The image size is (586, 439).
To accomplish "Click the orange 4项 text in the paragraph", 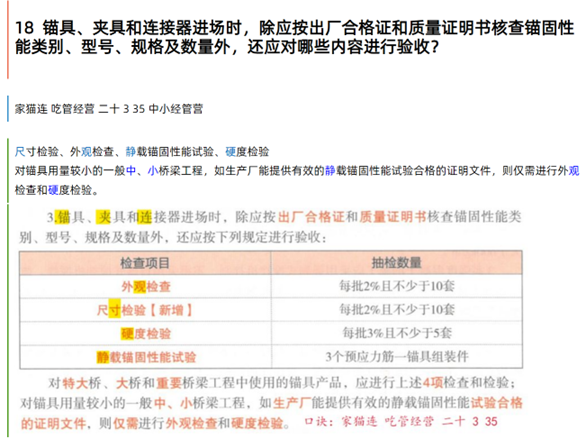I will pos(433,383).
